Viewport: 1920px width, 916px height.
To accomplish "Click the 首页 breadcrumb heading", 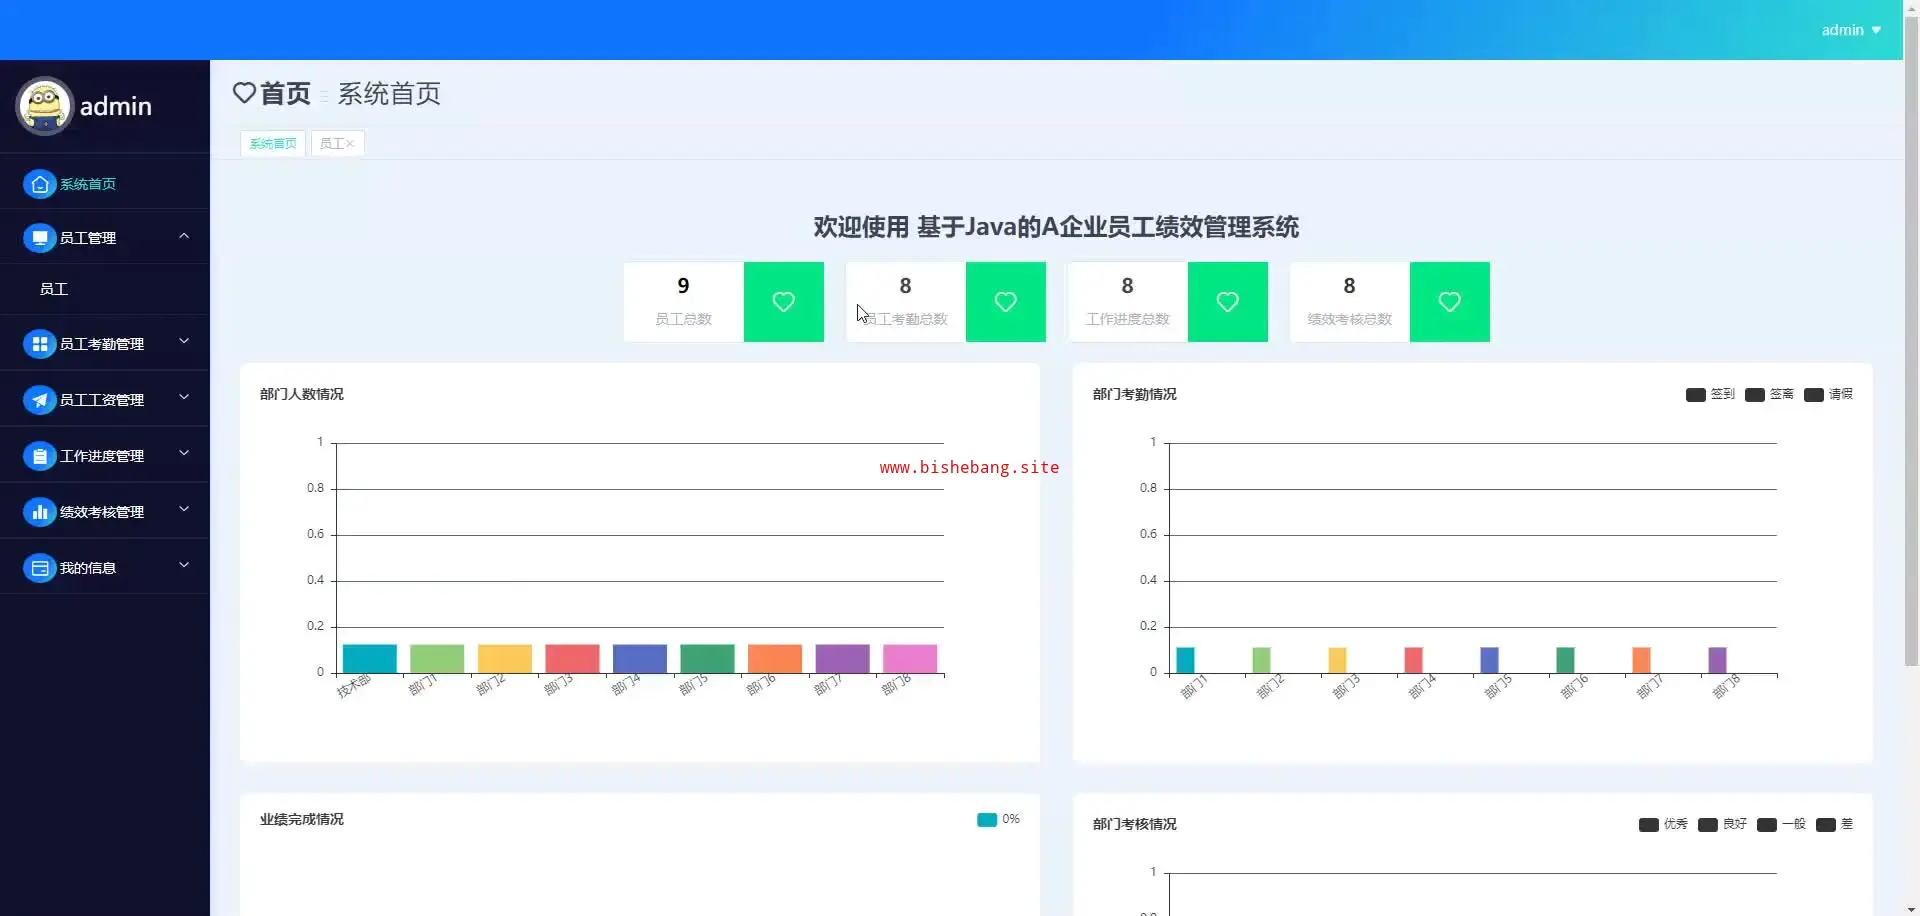I will point(286,93).
